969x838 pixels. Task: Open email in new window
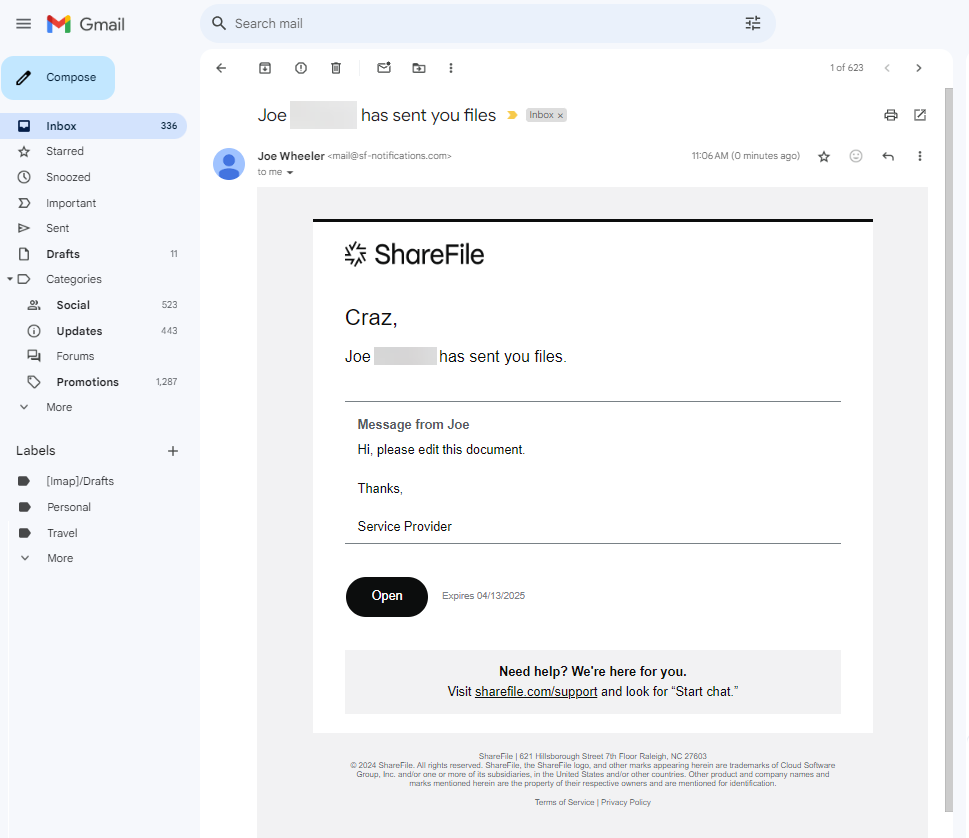[920, 115]
